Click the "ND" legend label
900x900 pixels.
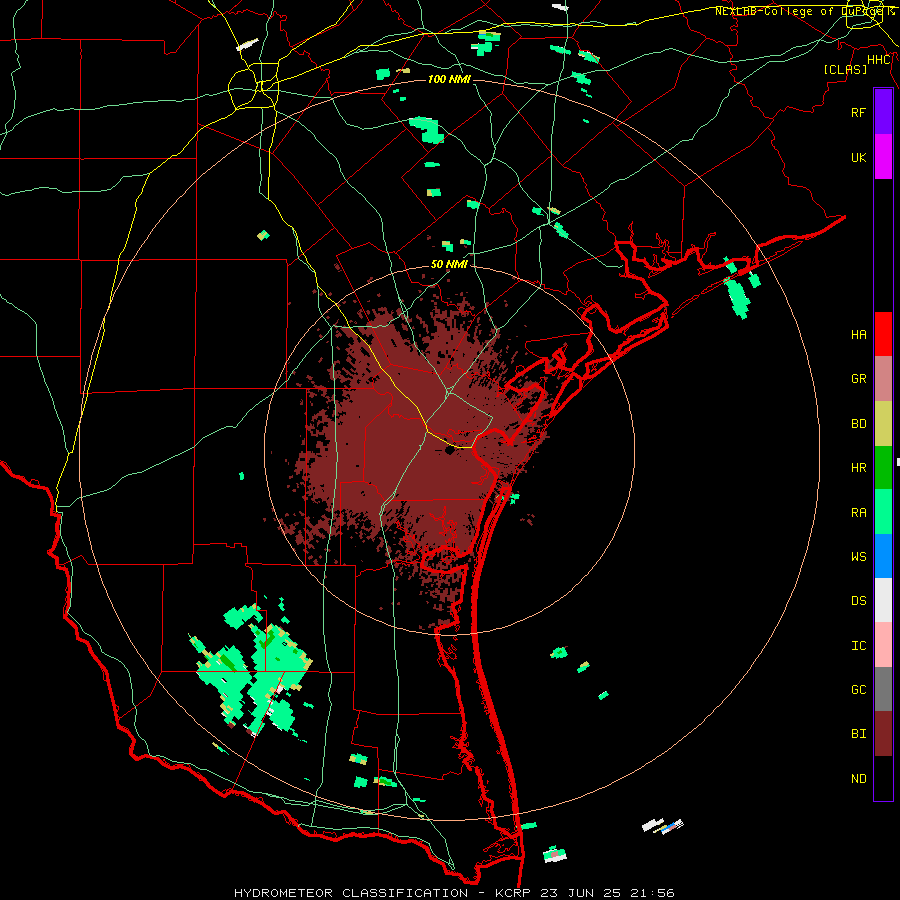click(858, 779)
